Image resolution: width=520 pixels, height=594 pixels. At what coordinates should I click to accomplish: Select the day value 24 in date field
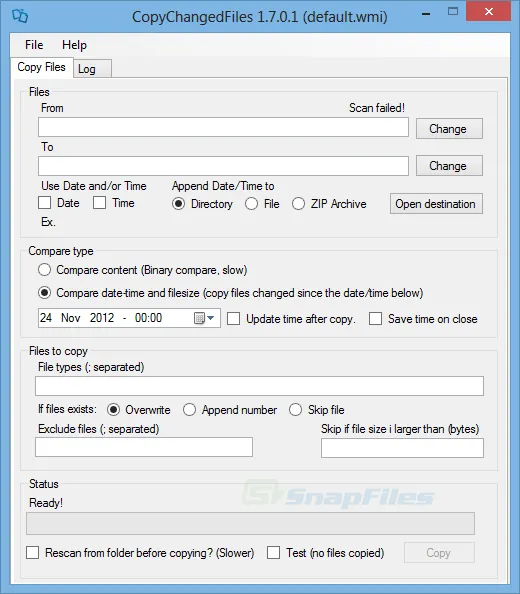[x=46, y=317]
